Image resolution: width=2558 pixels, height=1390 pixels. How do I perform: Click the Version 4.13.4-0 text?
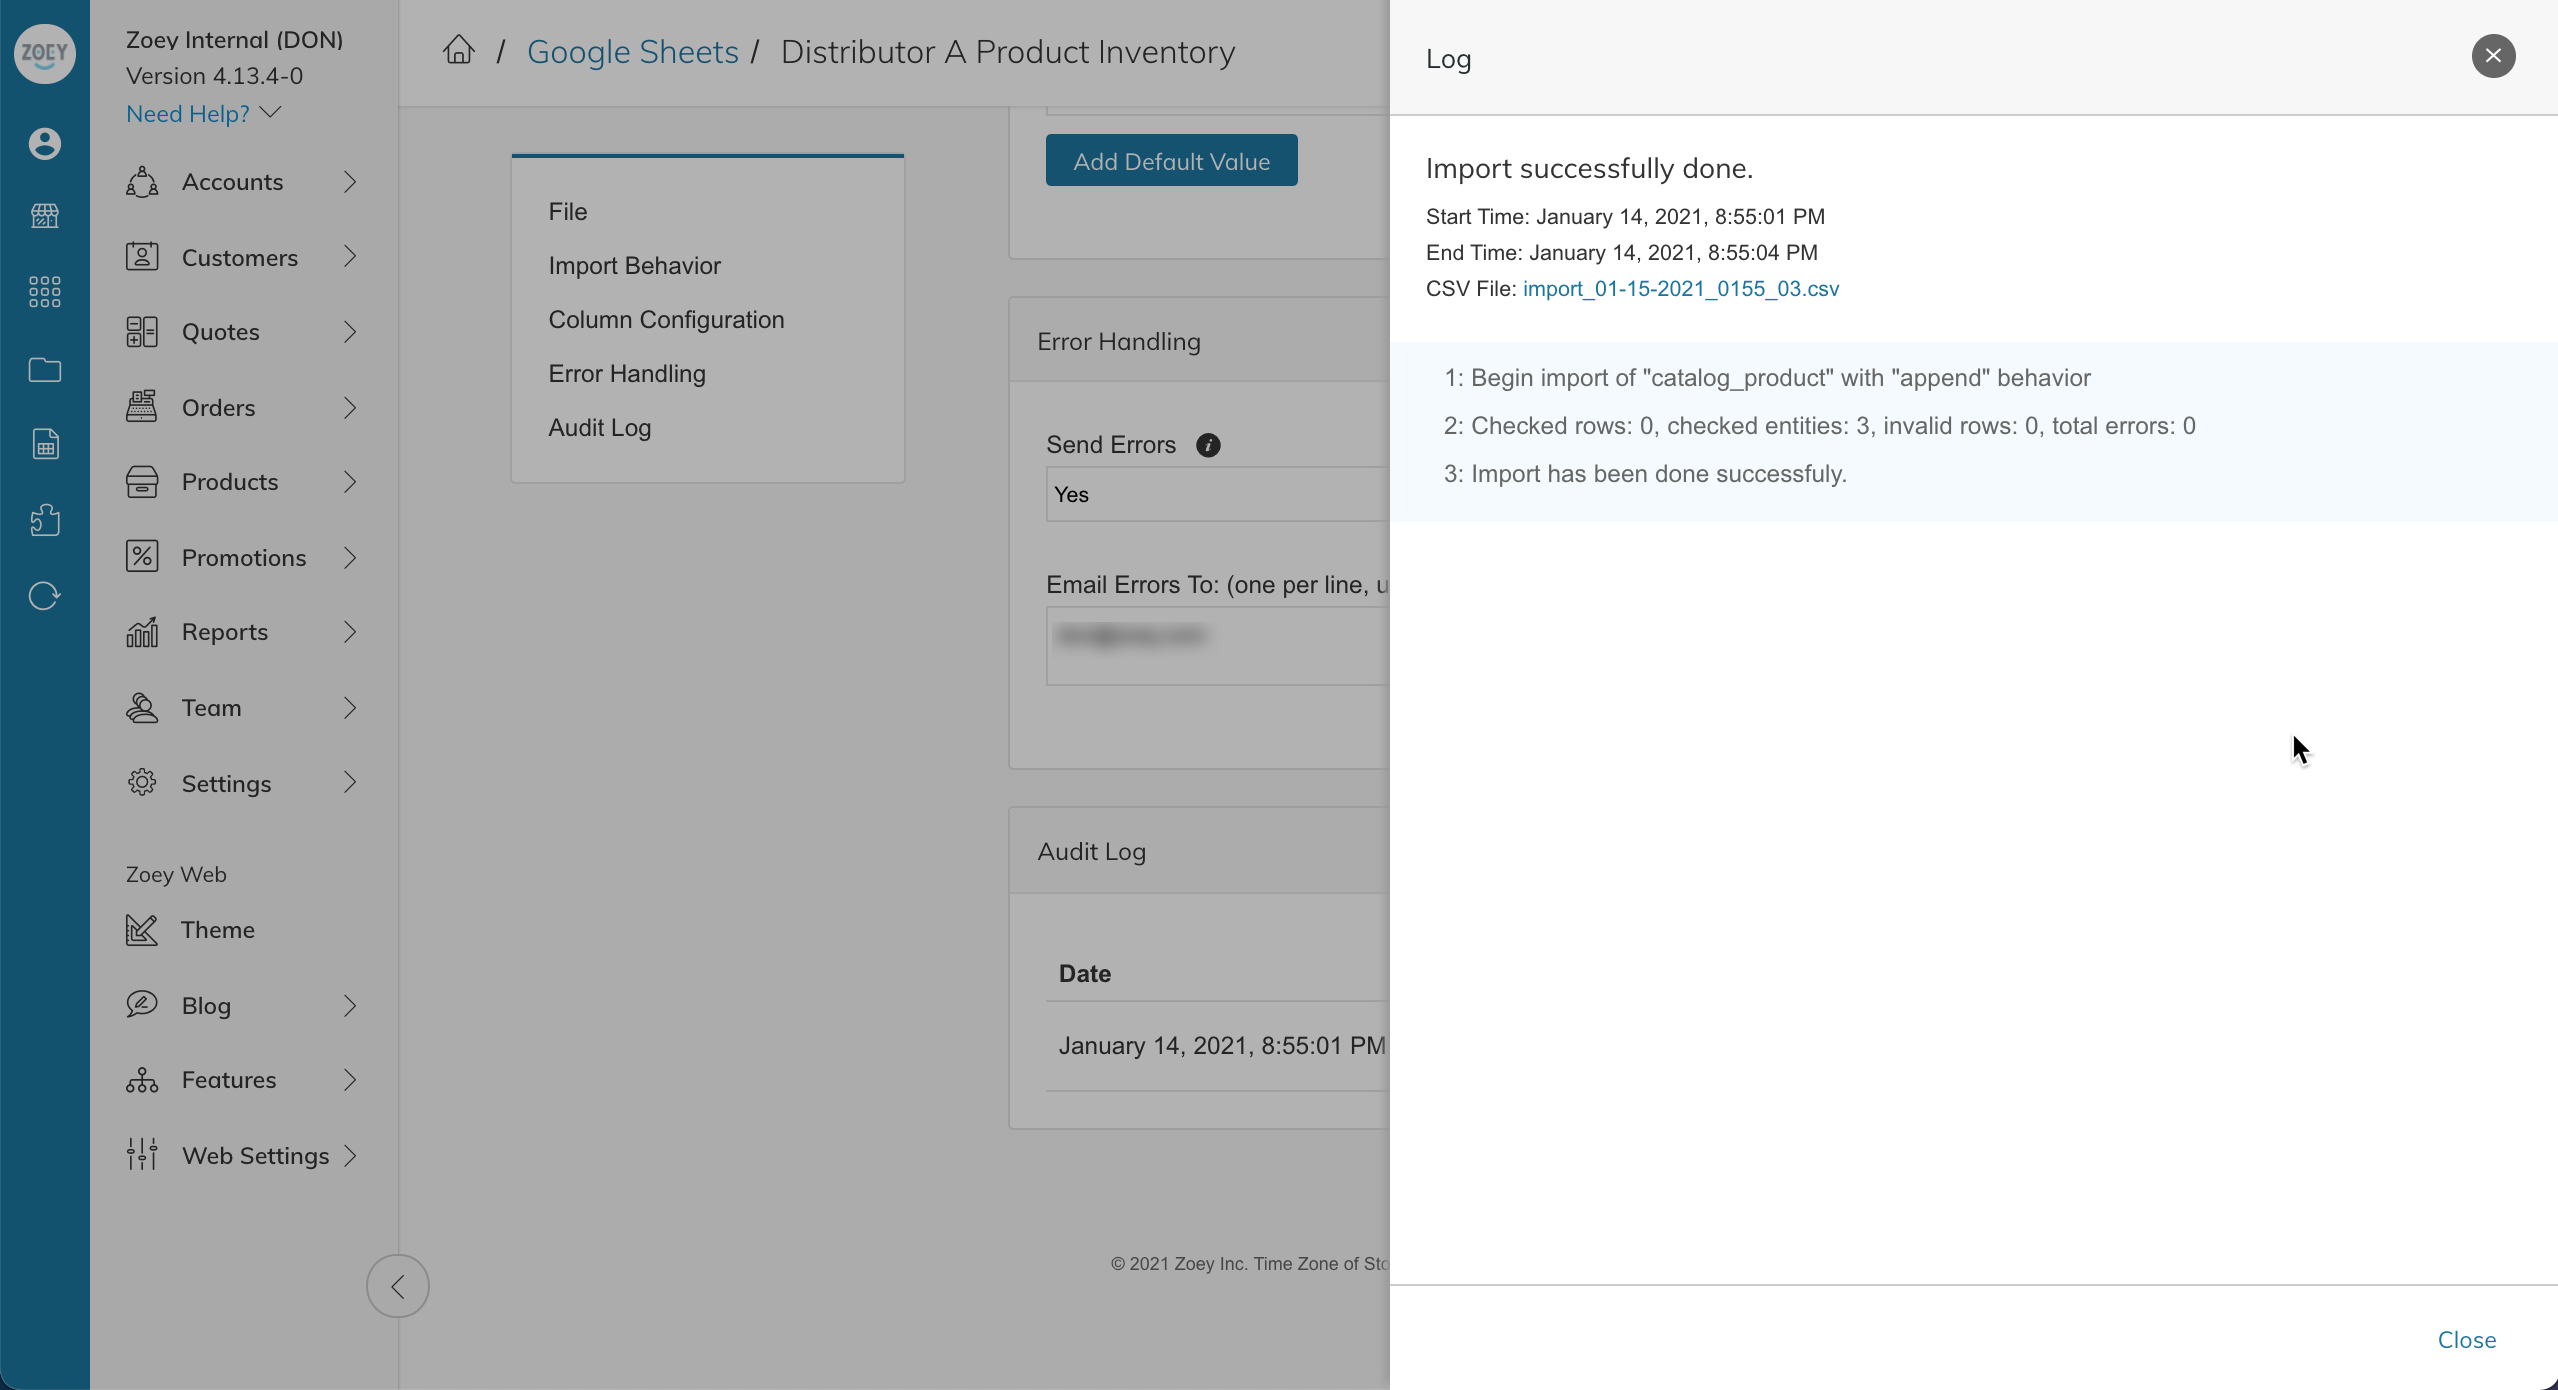214,76
